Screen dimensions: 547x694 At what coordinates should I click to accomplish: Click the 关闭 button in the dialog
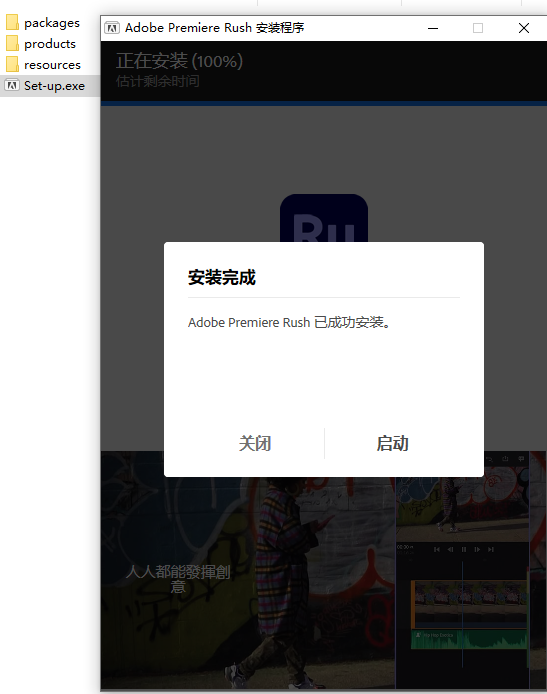point(255,443)
